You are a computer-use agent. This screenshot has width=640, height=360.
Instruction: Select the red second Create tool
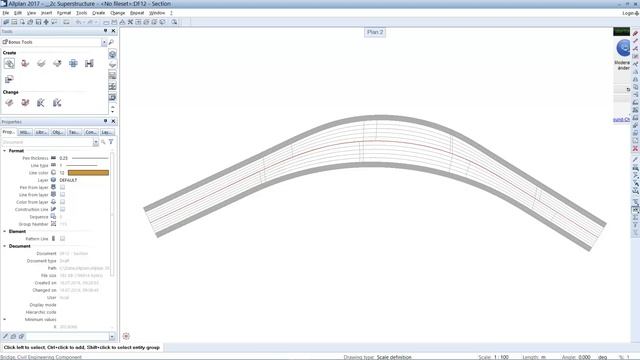point(25,63)
